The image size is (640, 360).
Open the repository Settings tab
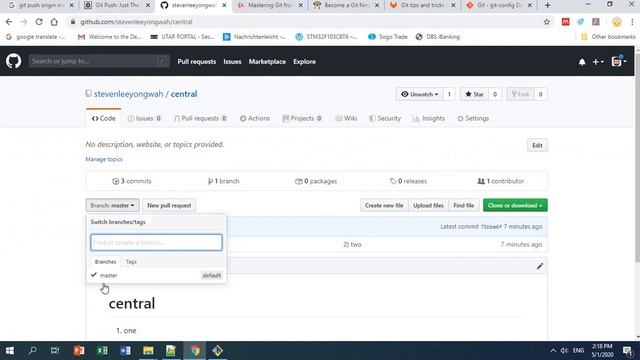(x=473, y=118)
